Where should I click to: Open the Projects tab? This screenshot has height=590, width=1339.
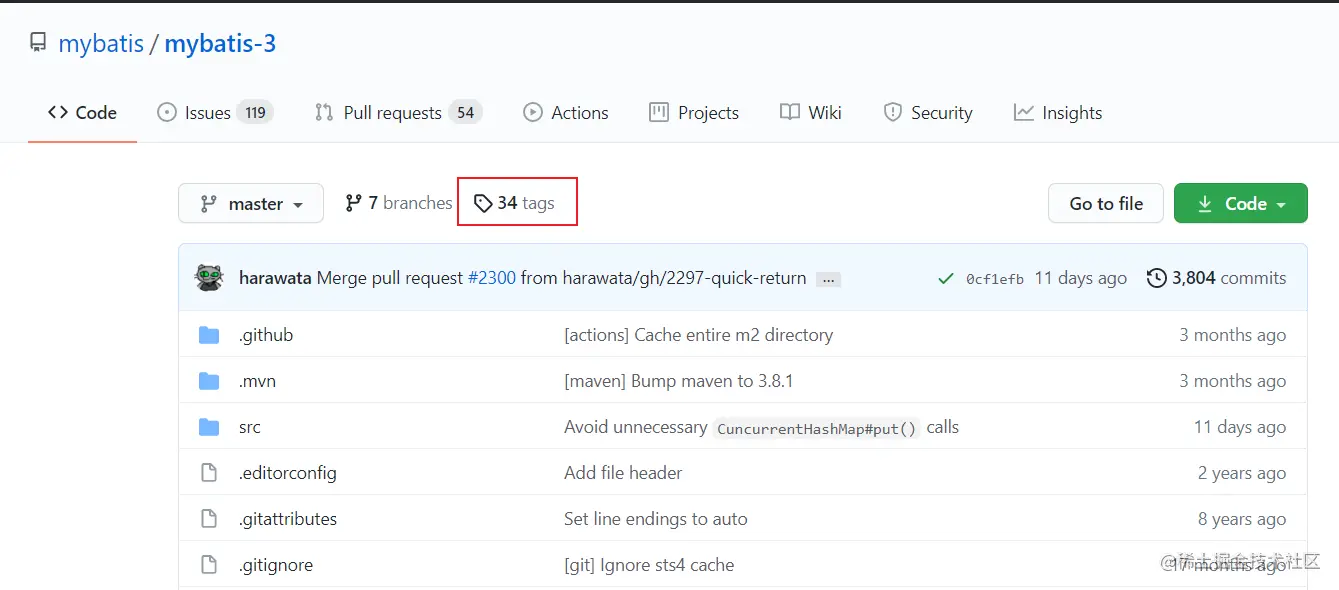[694, 113]
